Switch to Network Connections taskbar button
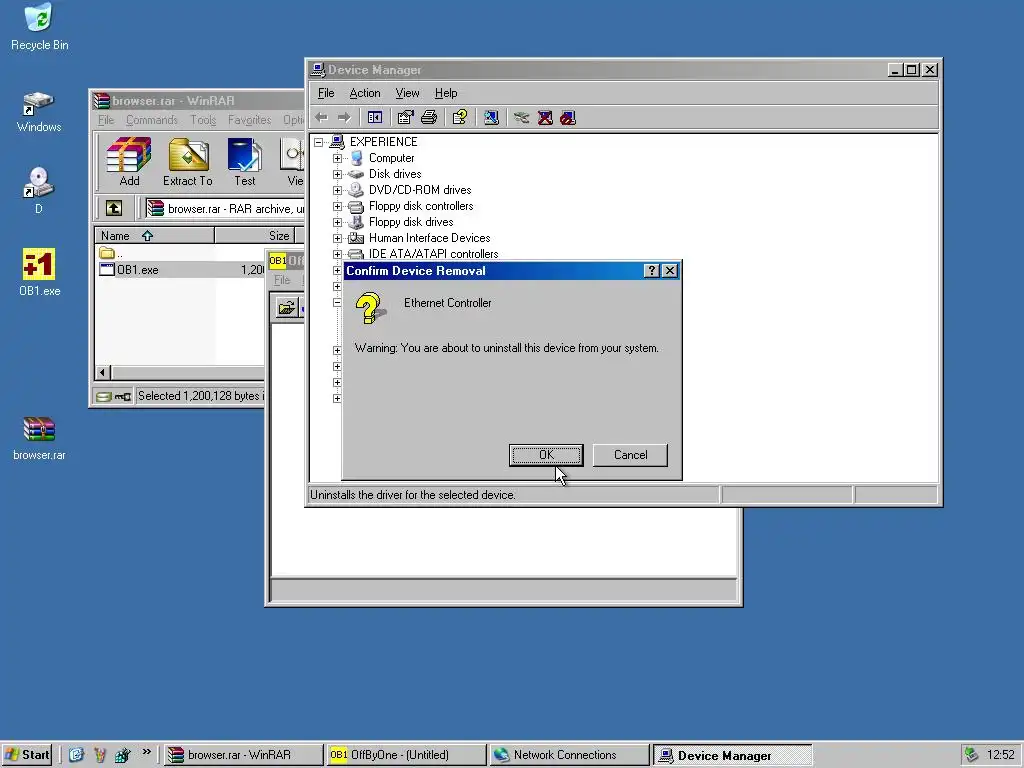 568,755
